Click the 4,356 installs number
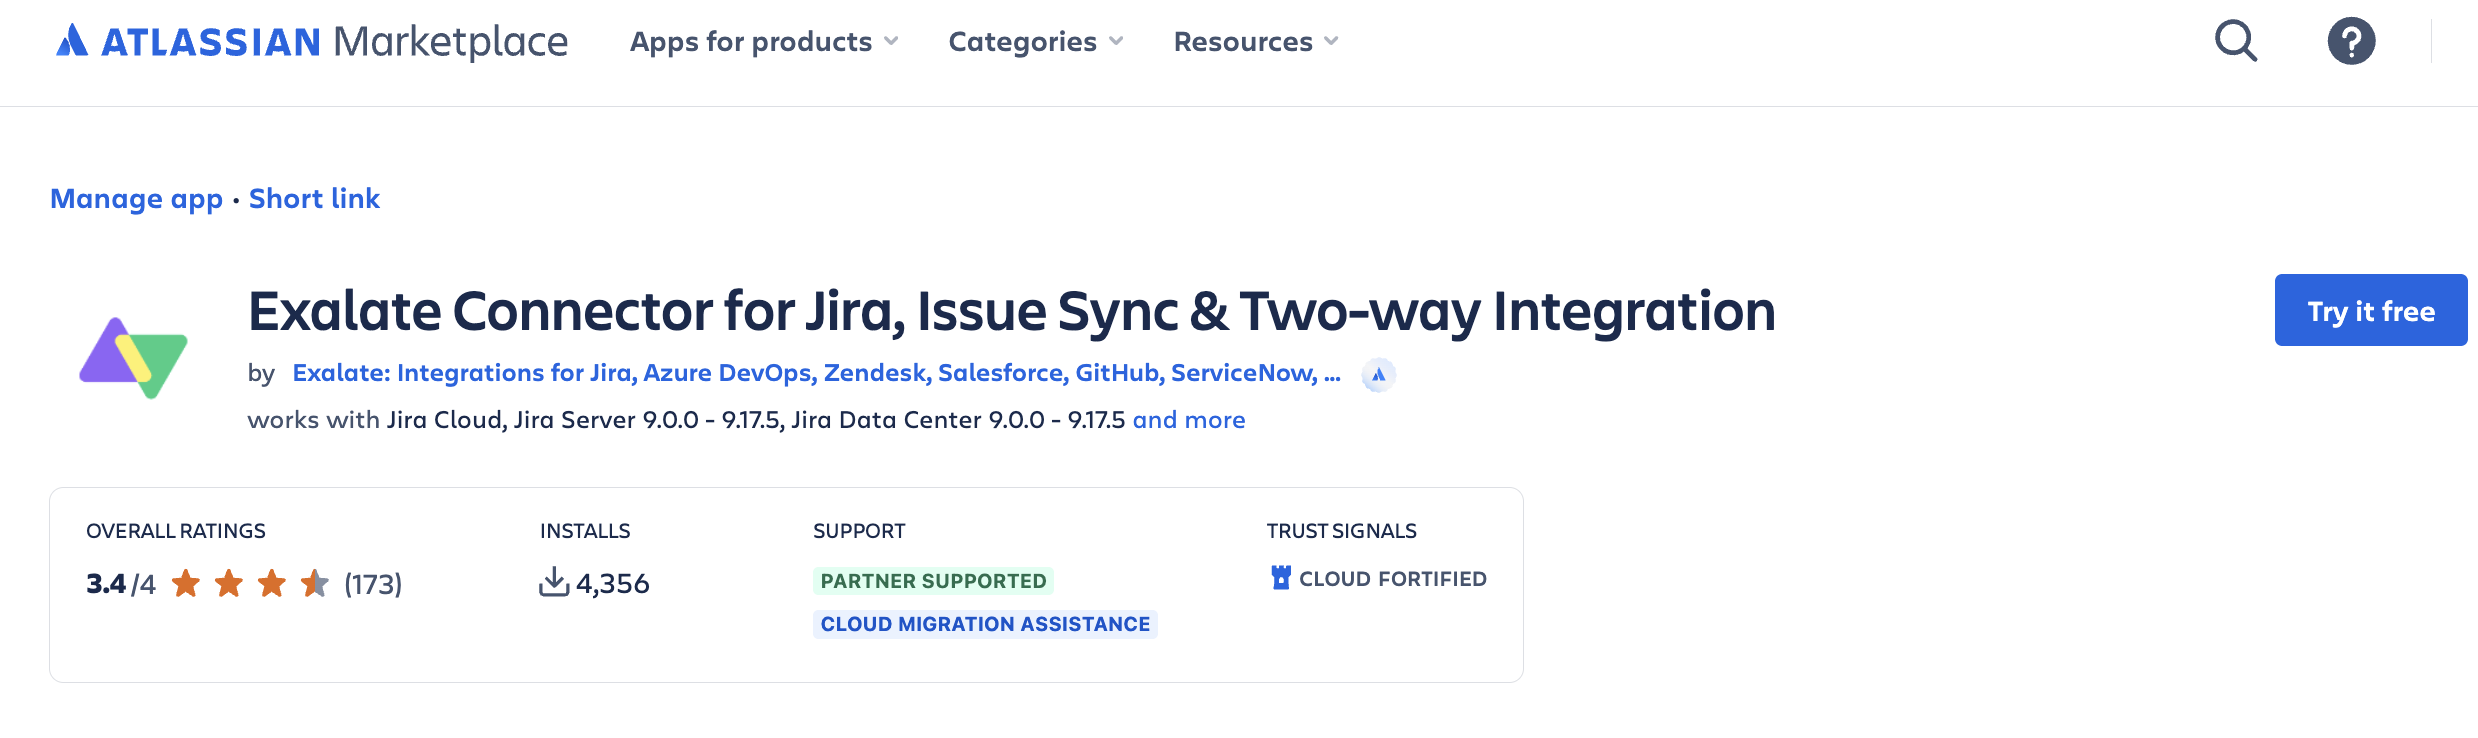This screenshot has height=738, width=2478. click(x=613, y=584)
